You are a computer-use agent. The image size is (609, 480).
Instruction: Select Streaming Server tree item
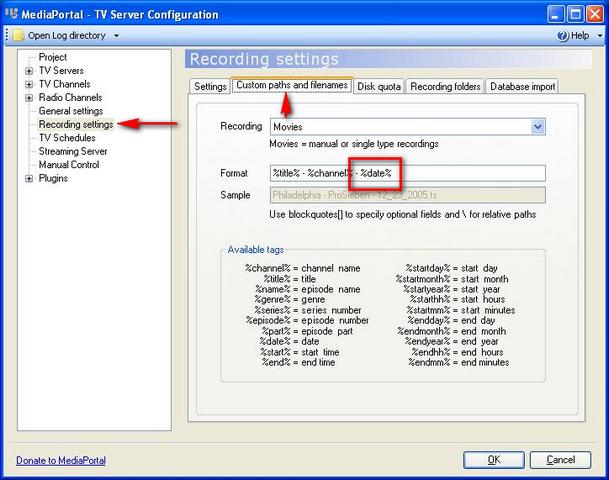click(72, 152)
